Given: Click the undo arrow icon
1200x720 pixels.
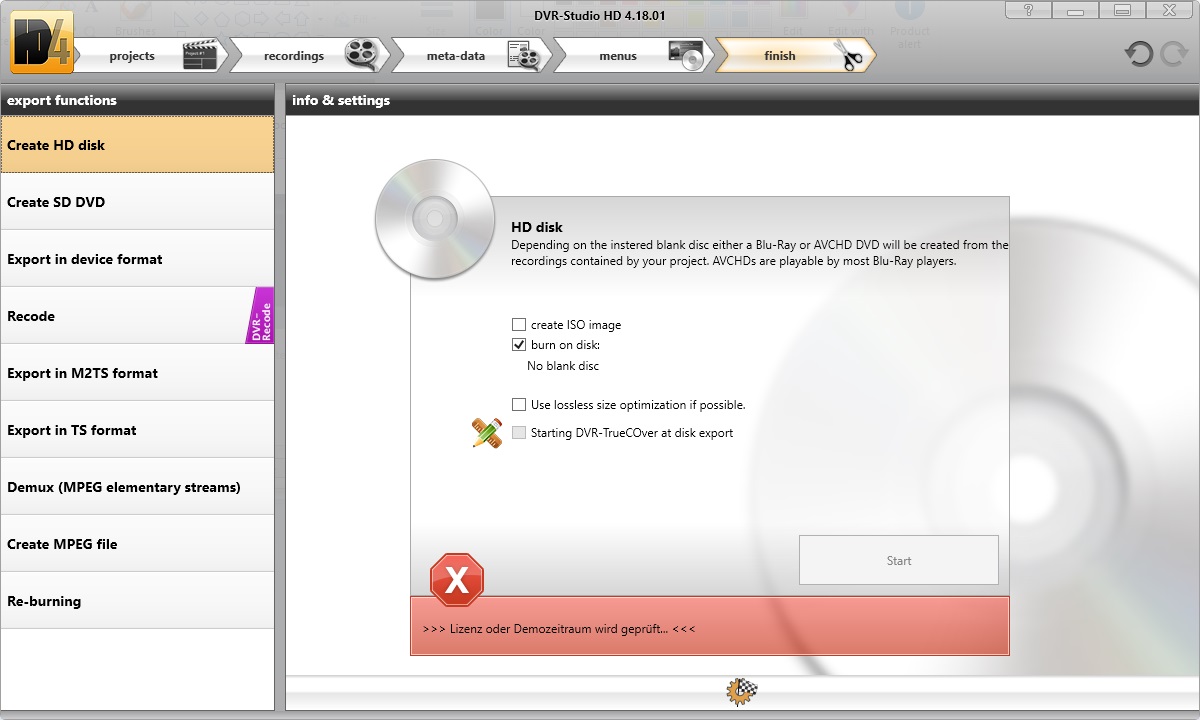Looking at the screenshot, I should (1139, 54).
